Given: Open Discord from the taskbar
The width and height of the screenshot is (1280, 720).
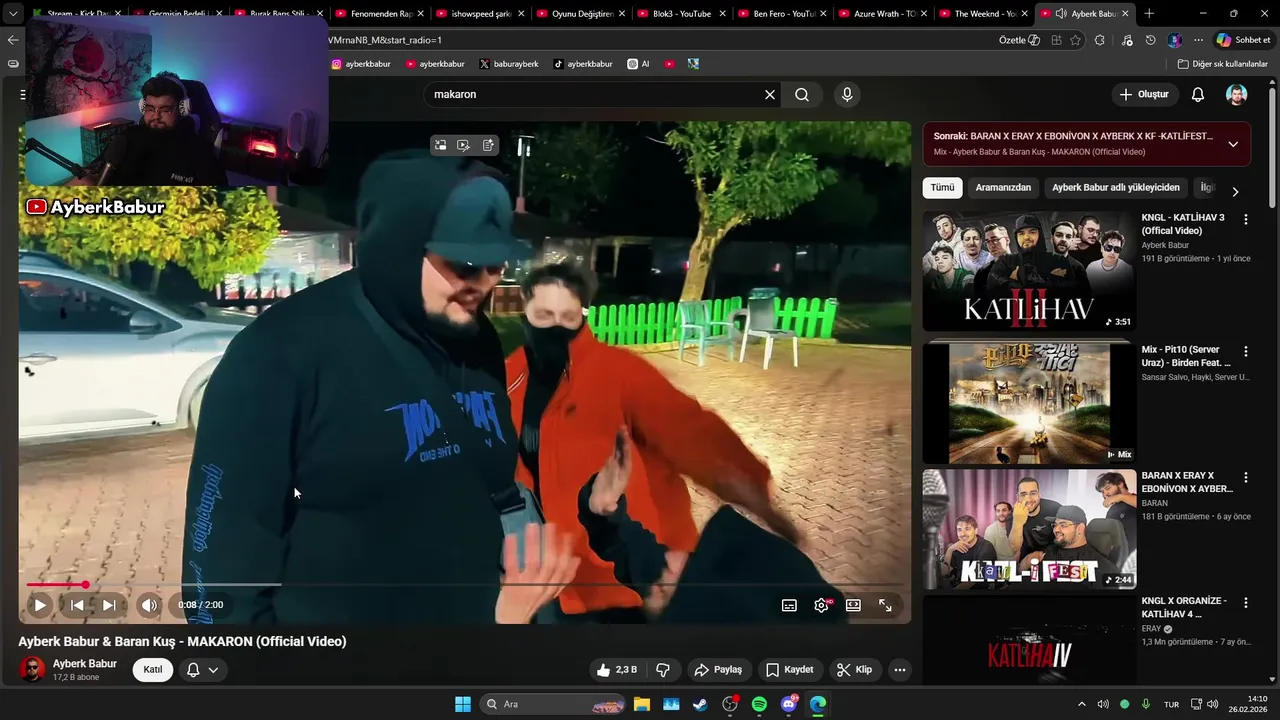Looking at the screenshot, I should pos(789,704).
